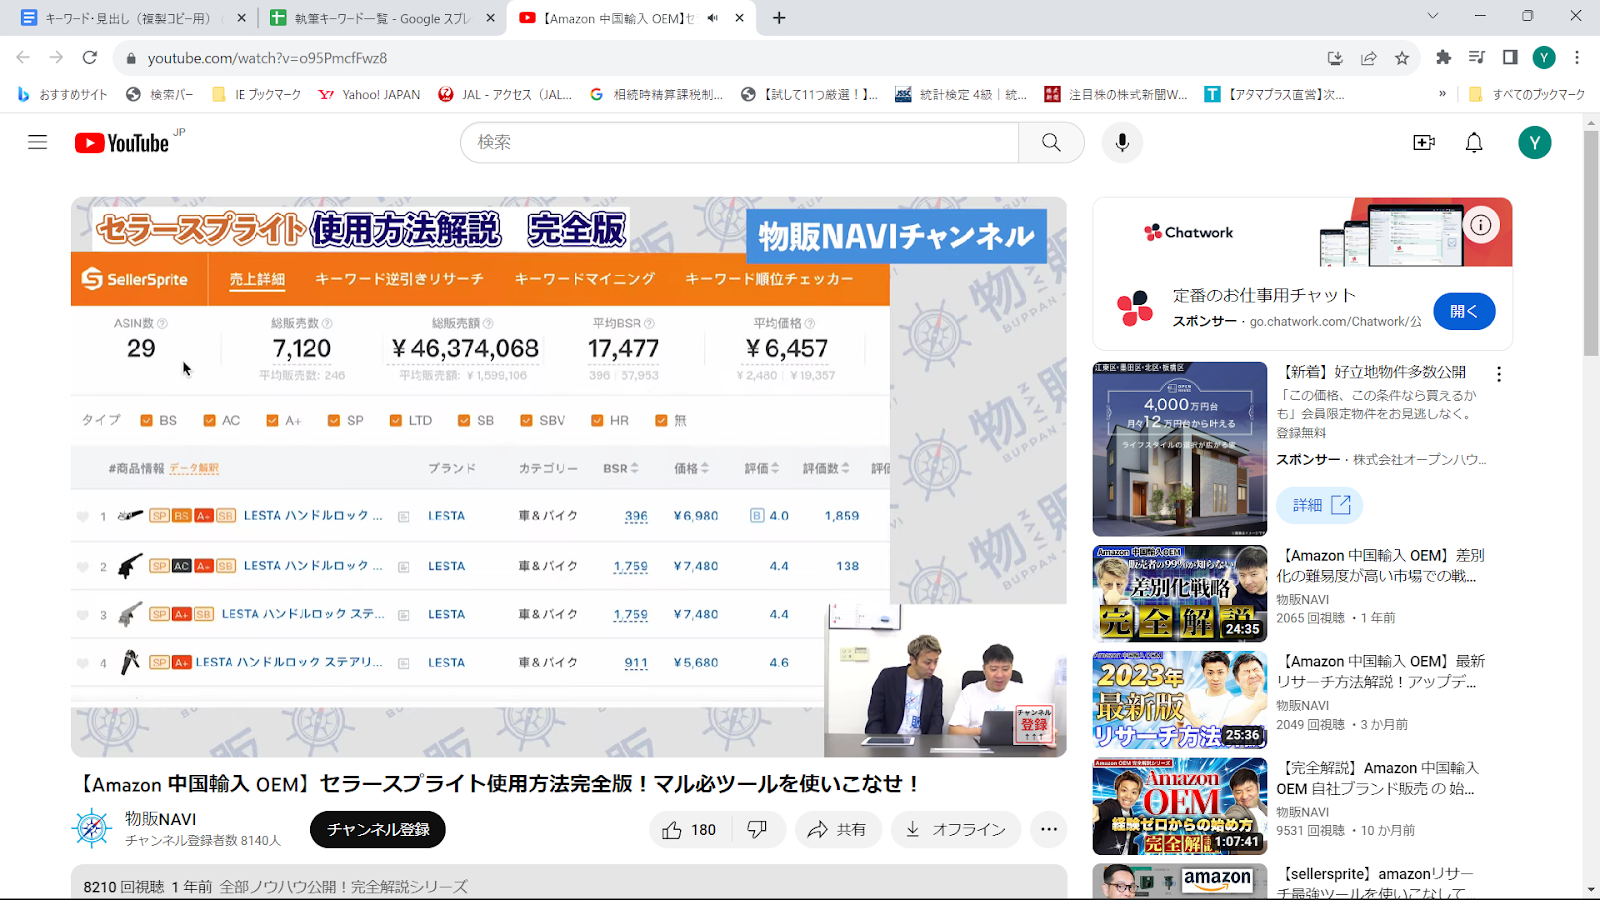
Task: Start voice search with the microphone
Action: [1122, 142]
